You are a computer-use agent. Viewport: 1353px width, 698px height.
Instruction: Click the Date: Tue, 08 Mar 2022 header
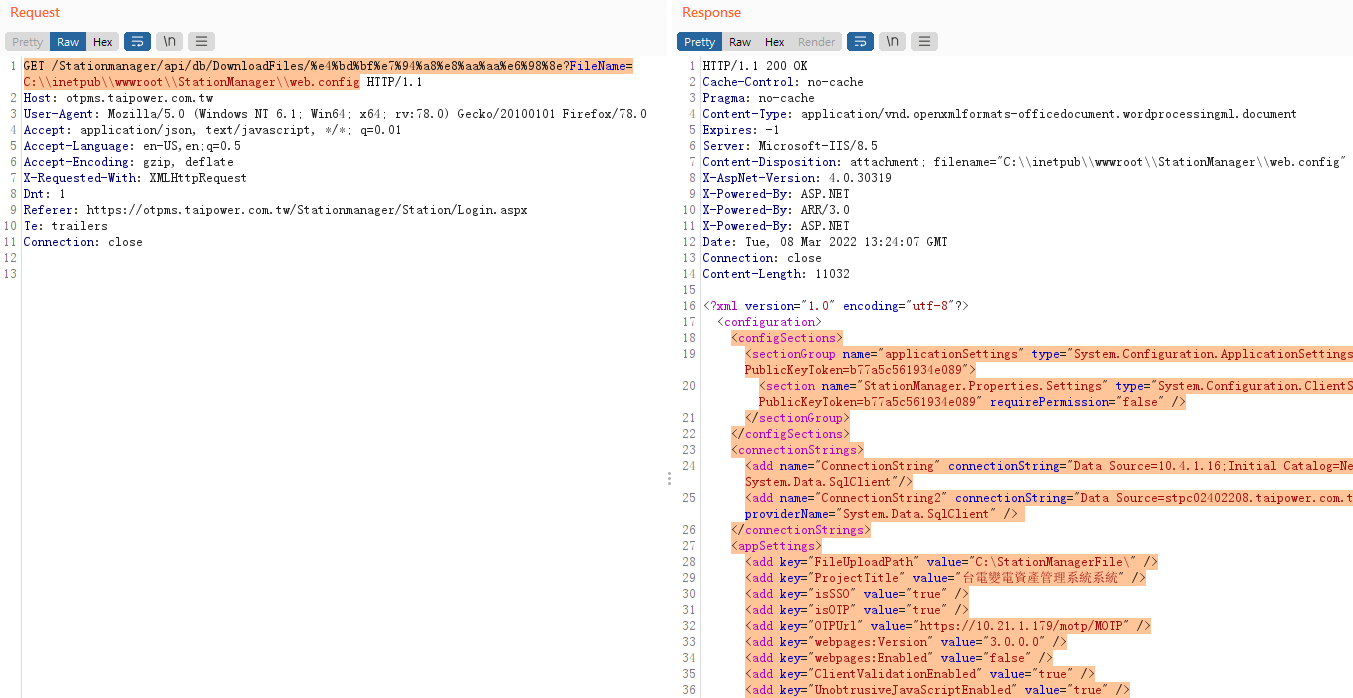825,242
